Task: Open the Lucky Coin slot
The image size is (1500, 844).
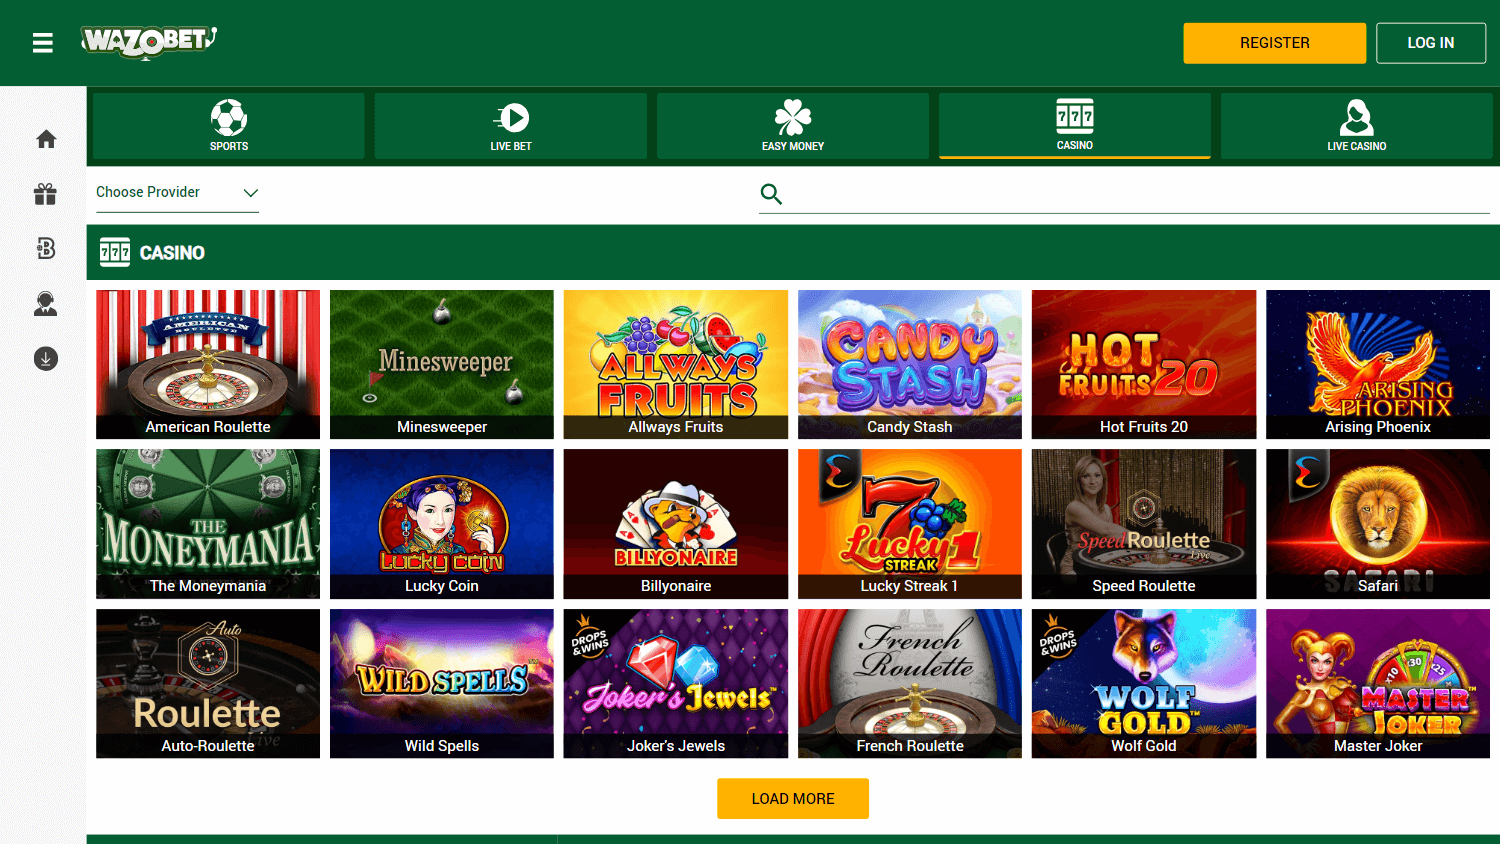Action: tap(442, 524)
